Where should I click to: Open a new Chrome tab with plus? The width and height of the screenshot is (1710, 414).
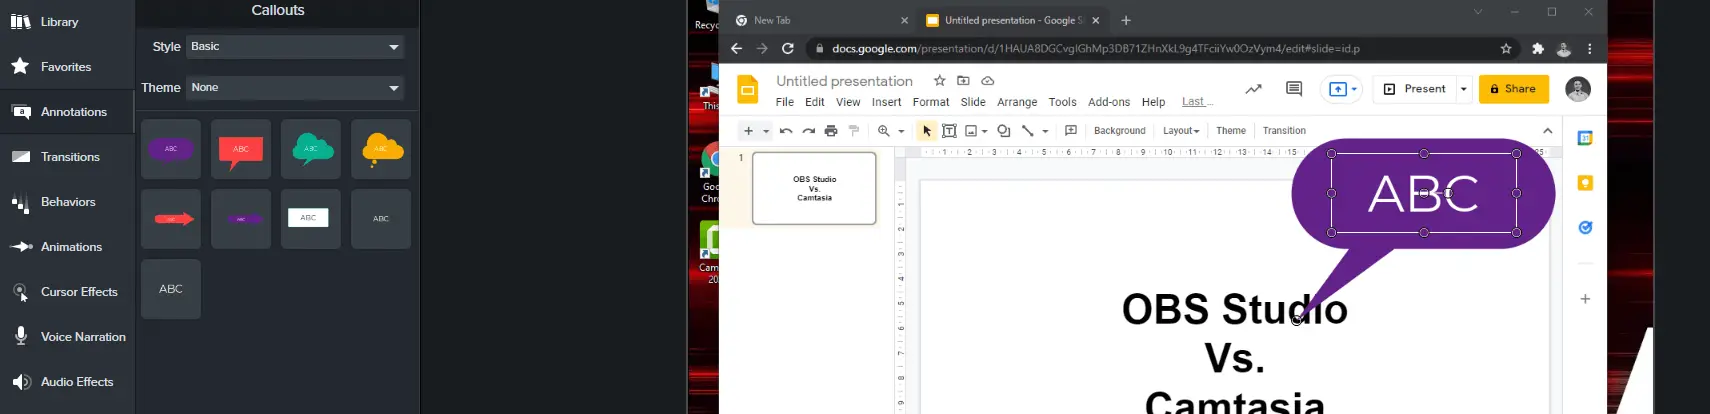pos(1126,20)
